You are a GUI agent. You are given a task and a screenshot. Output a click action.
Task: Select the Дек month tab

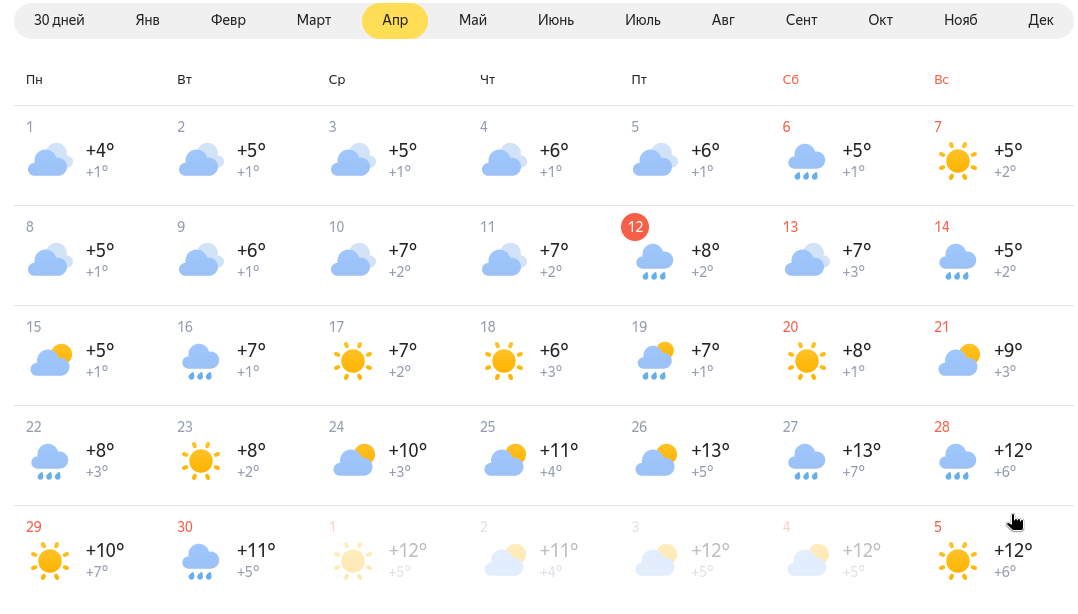1040,20
